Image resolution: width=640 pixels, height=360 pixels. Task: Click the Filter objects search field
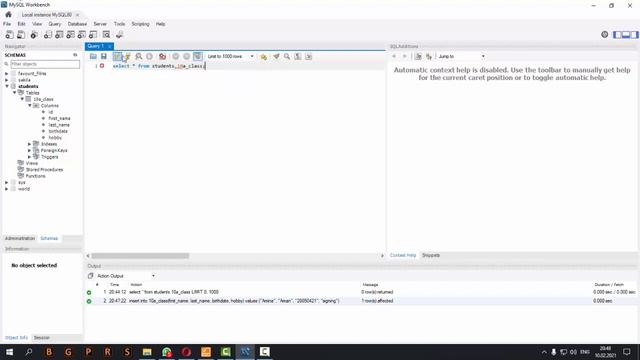click(x=45, y=64)
